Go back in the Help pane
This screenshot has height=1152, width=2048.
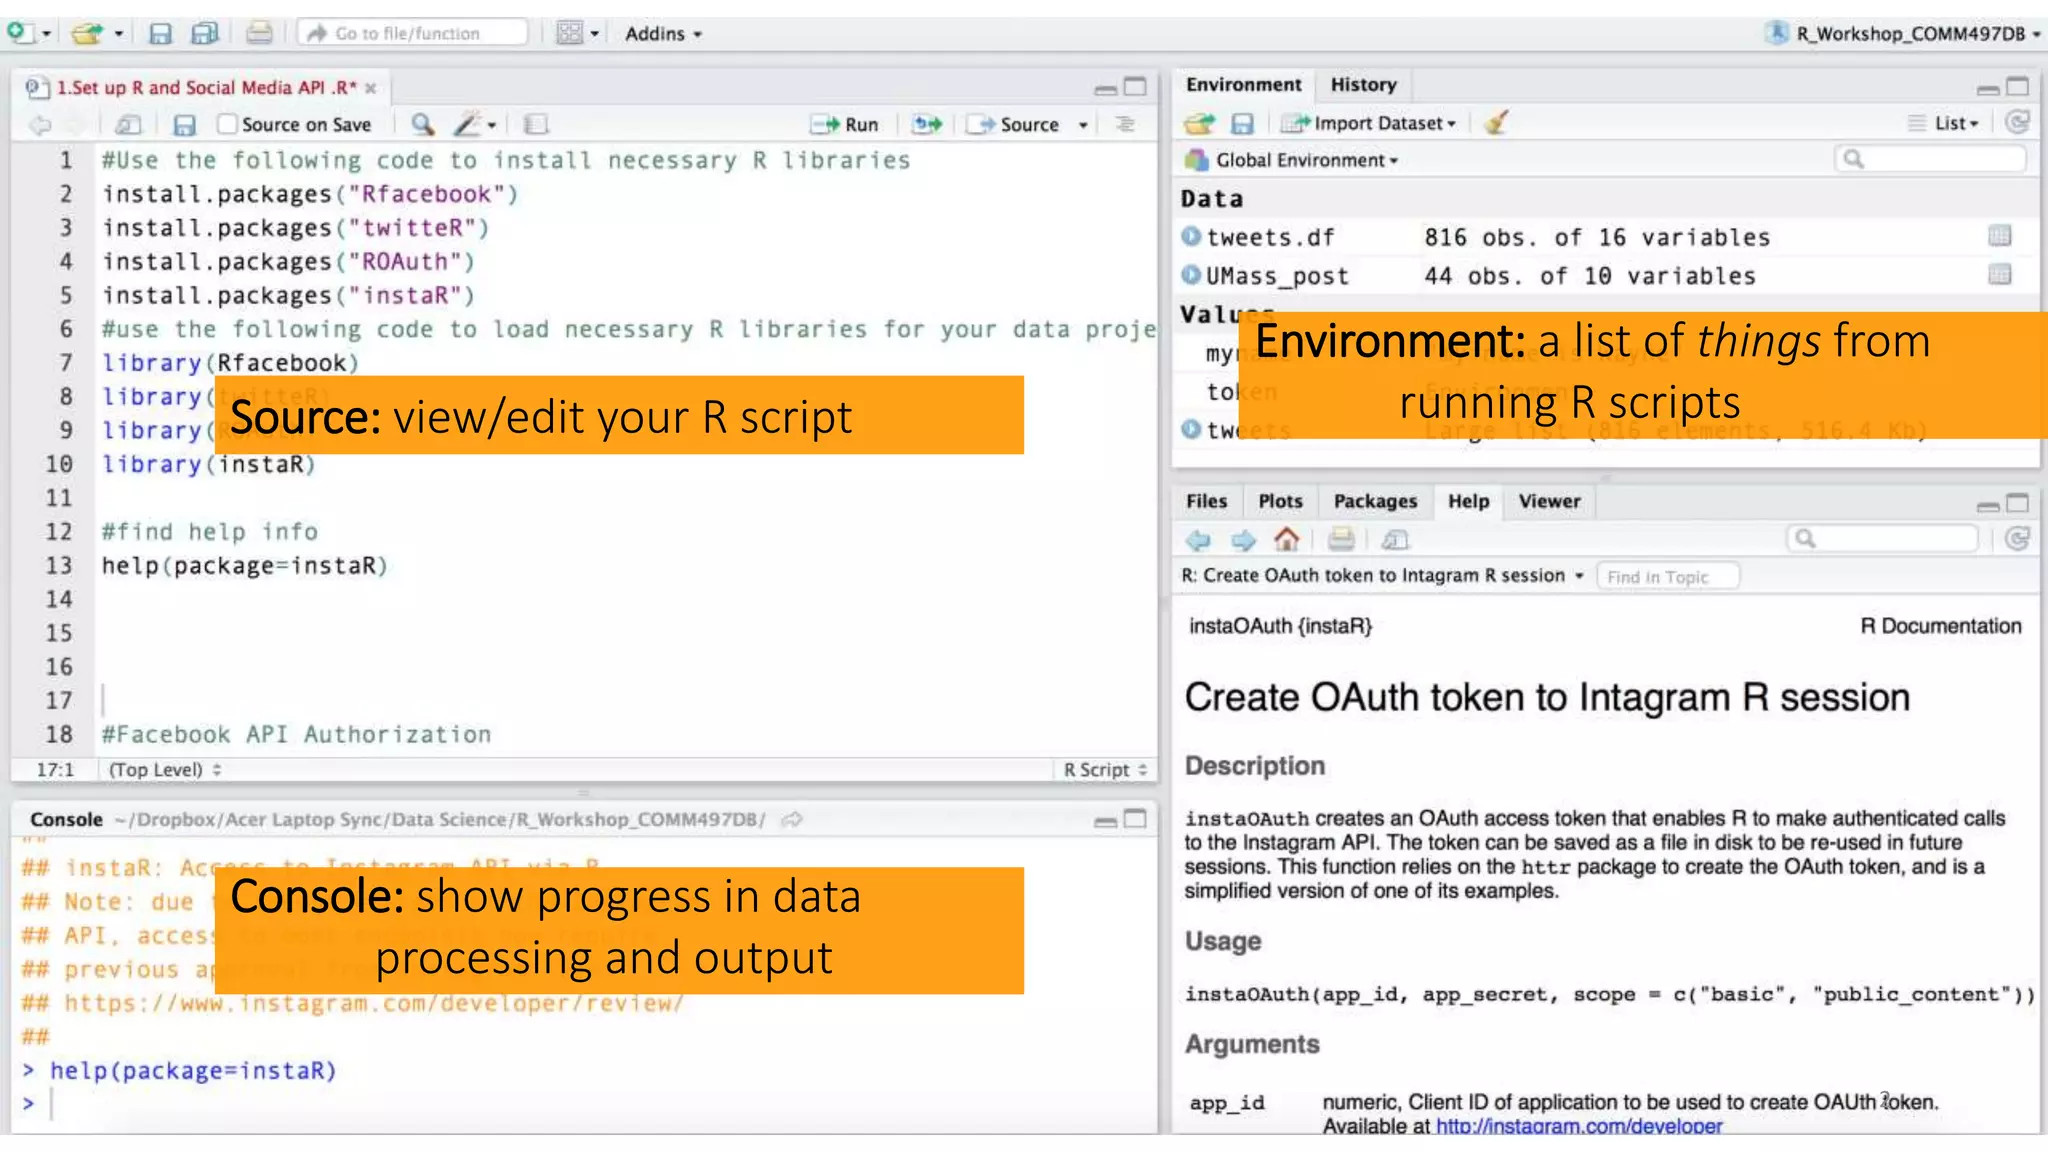point(1198,540)
